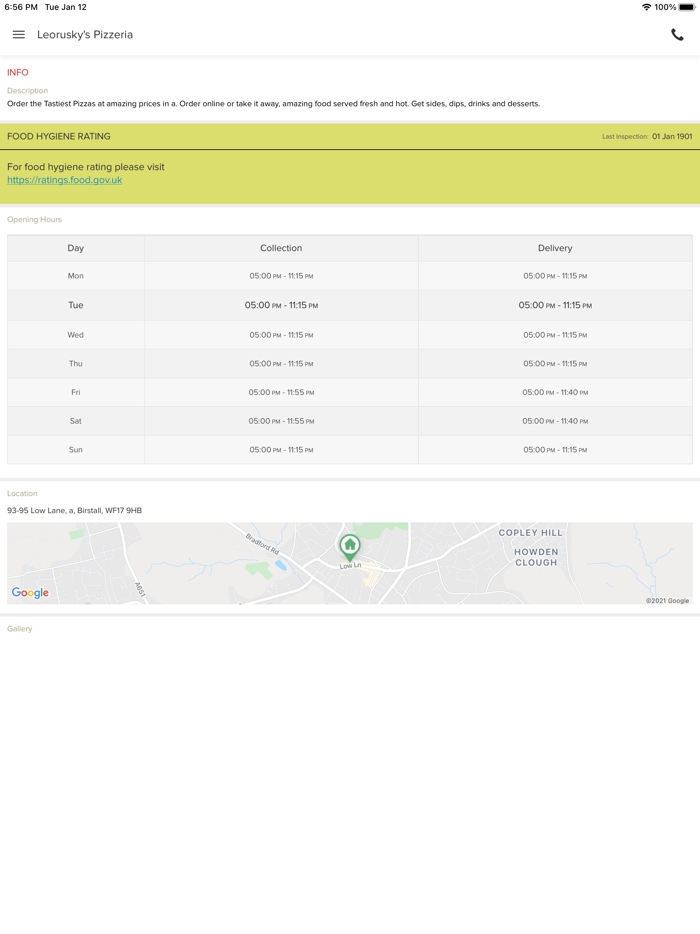Click the HOWDEN CLOUGH map label
The height and width of the screenshot is (934, 700).
(536, 557)
